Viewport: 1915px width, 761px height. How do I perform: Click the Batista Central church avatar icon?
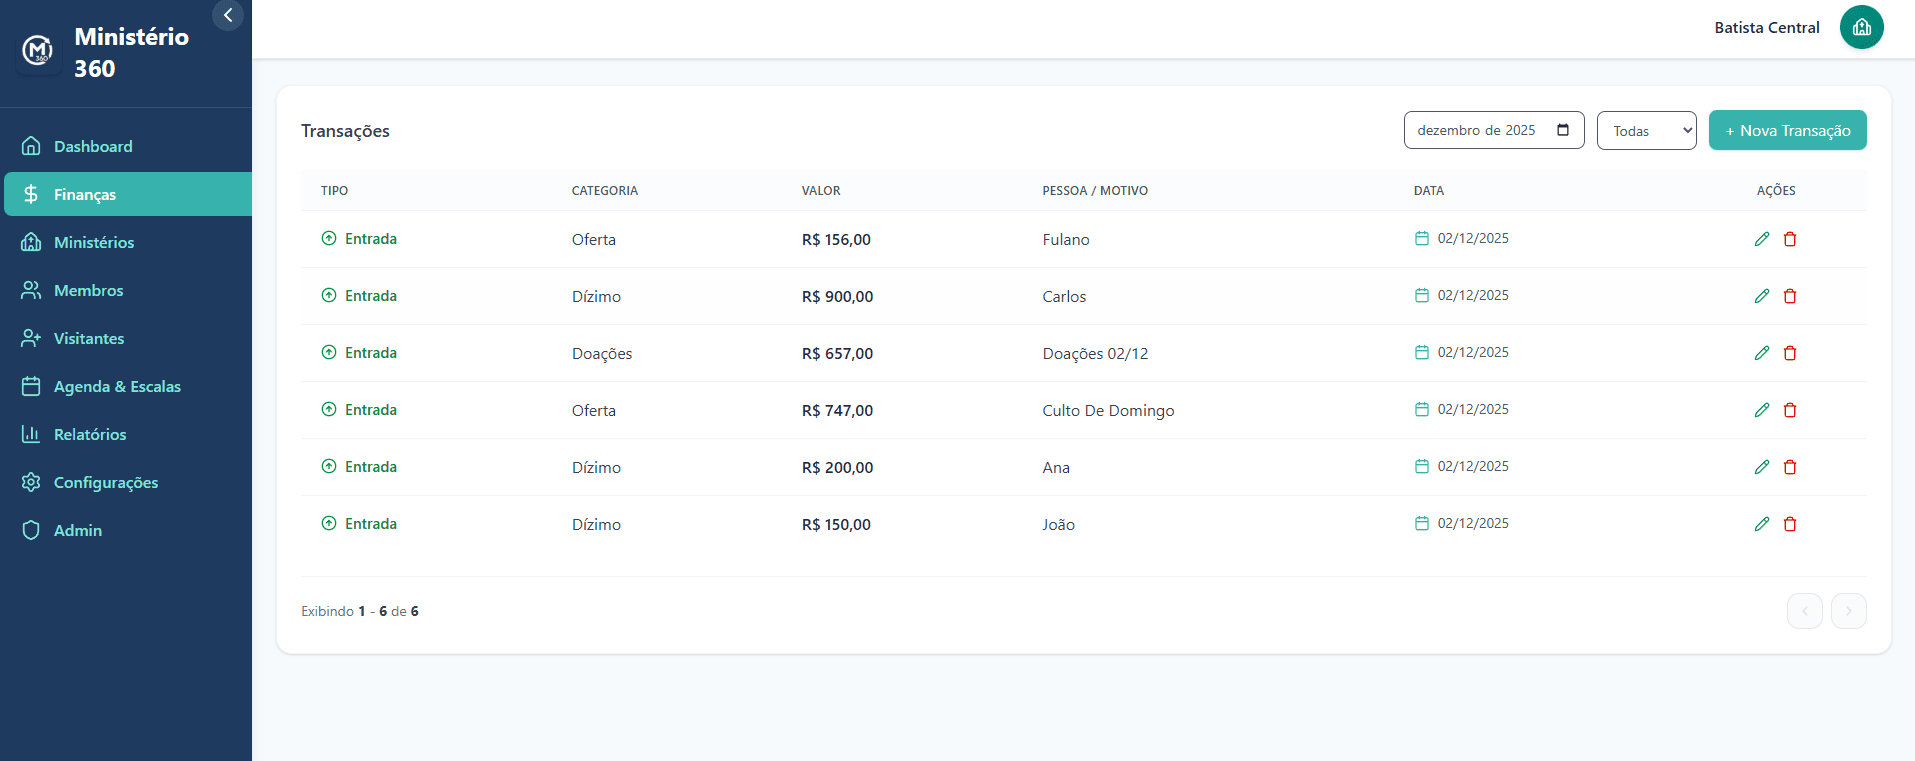[x=1861, y=27]
